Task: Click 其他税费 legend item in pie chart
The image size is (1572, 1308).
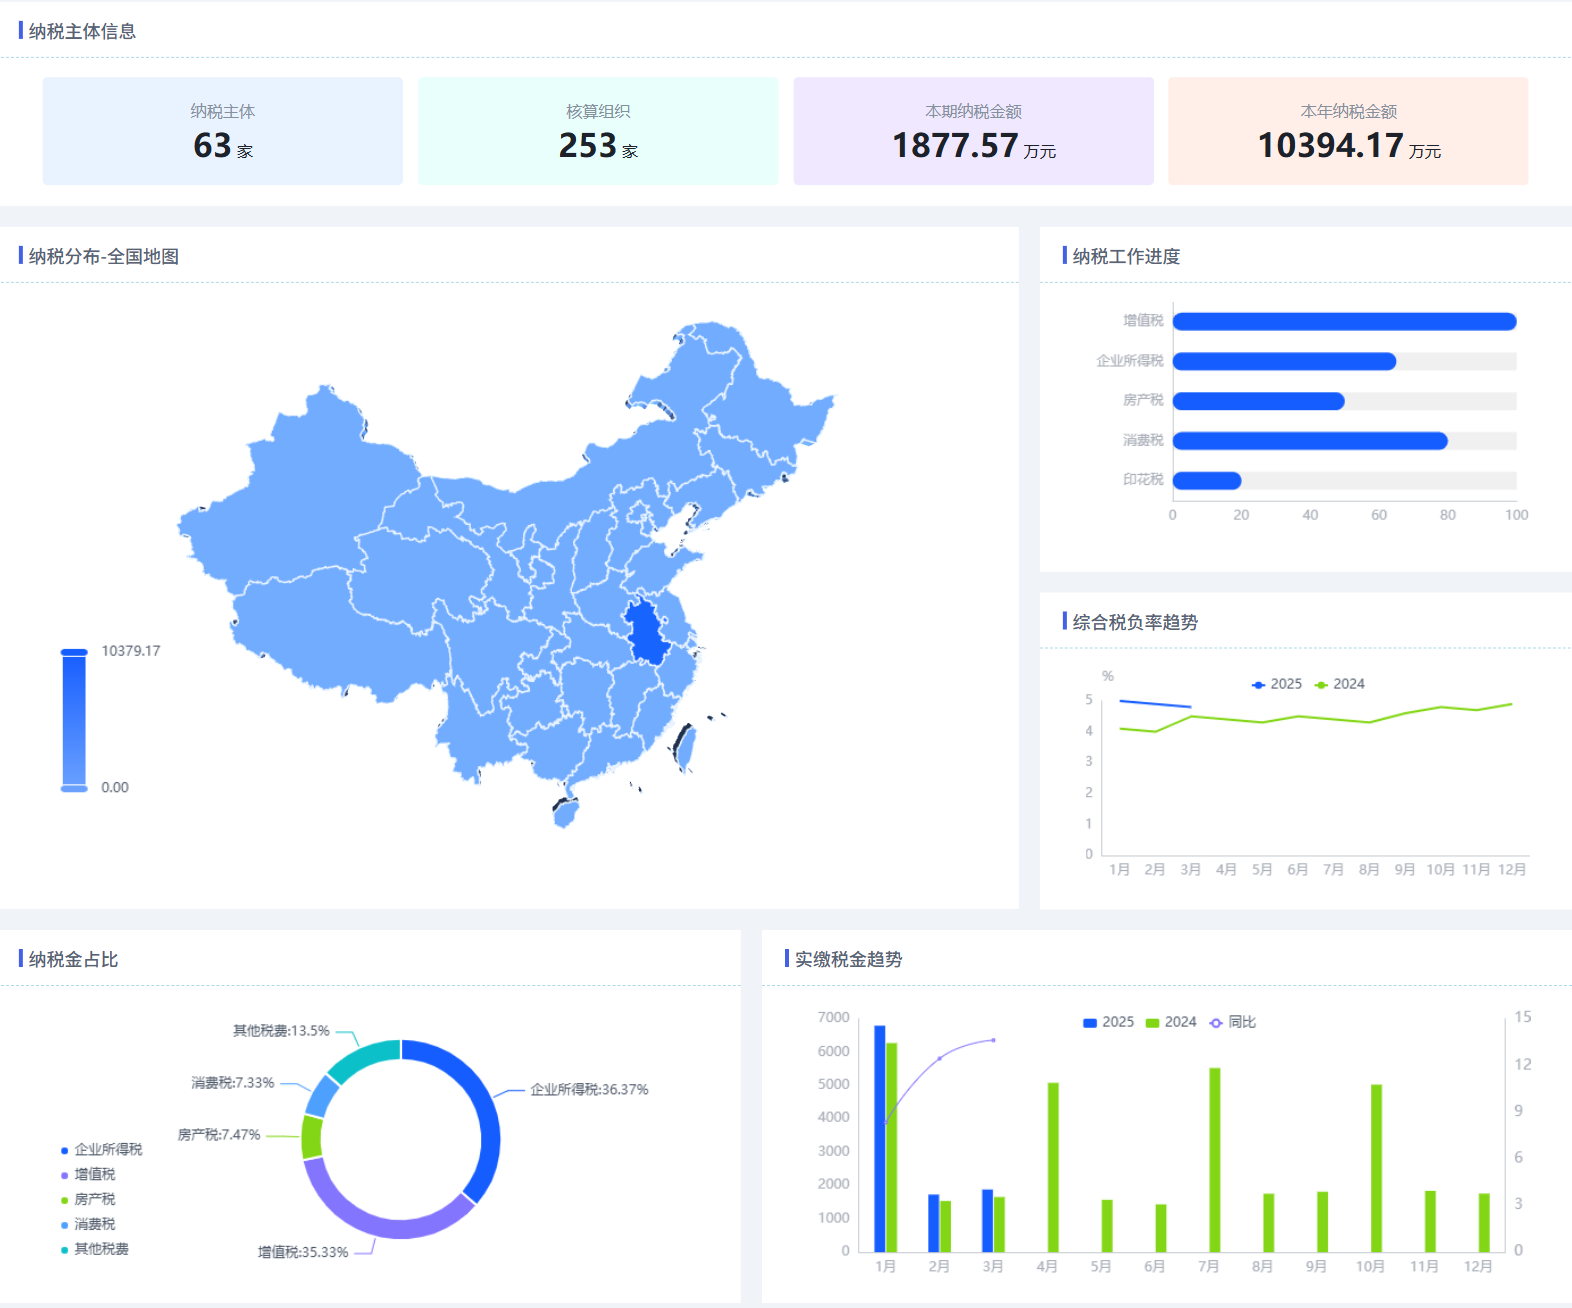Action: point(95,1249)
